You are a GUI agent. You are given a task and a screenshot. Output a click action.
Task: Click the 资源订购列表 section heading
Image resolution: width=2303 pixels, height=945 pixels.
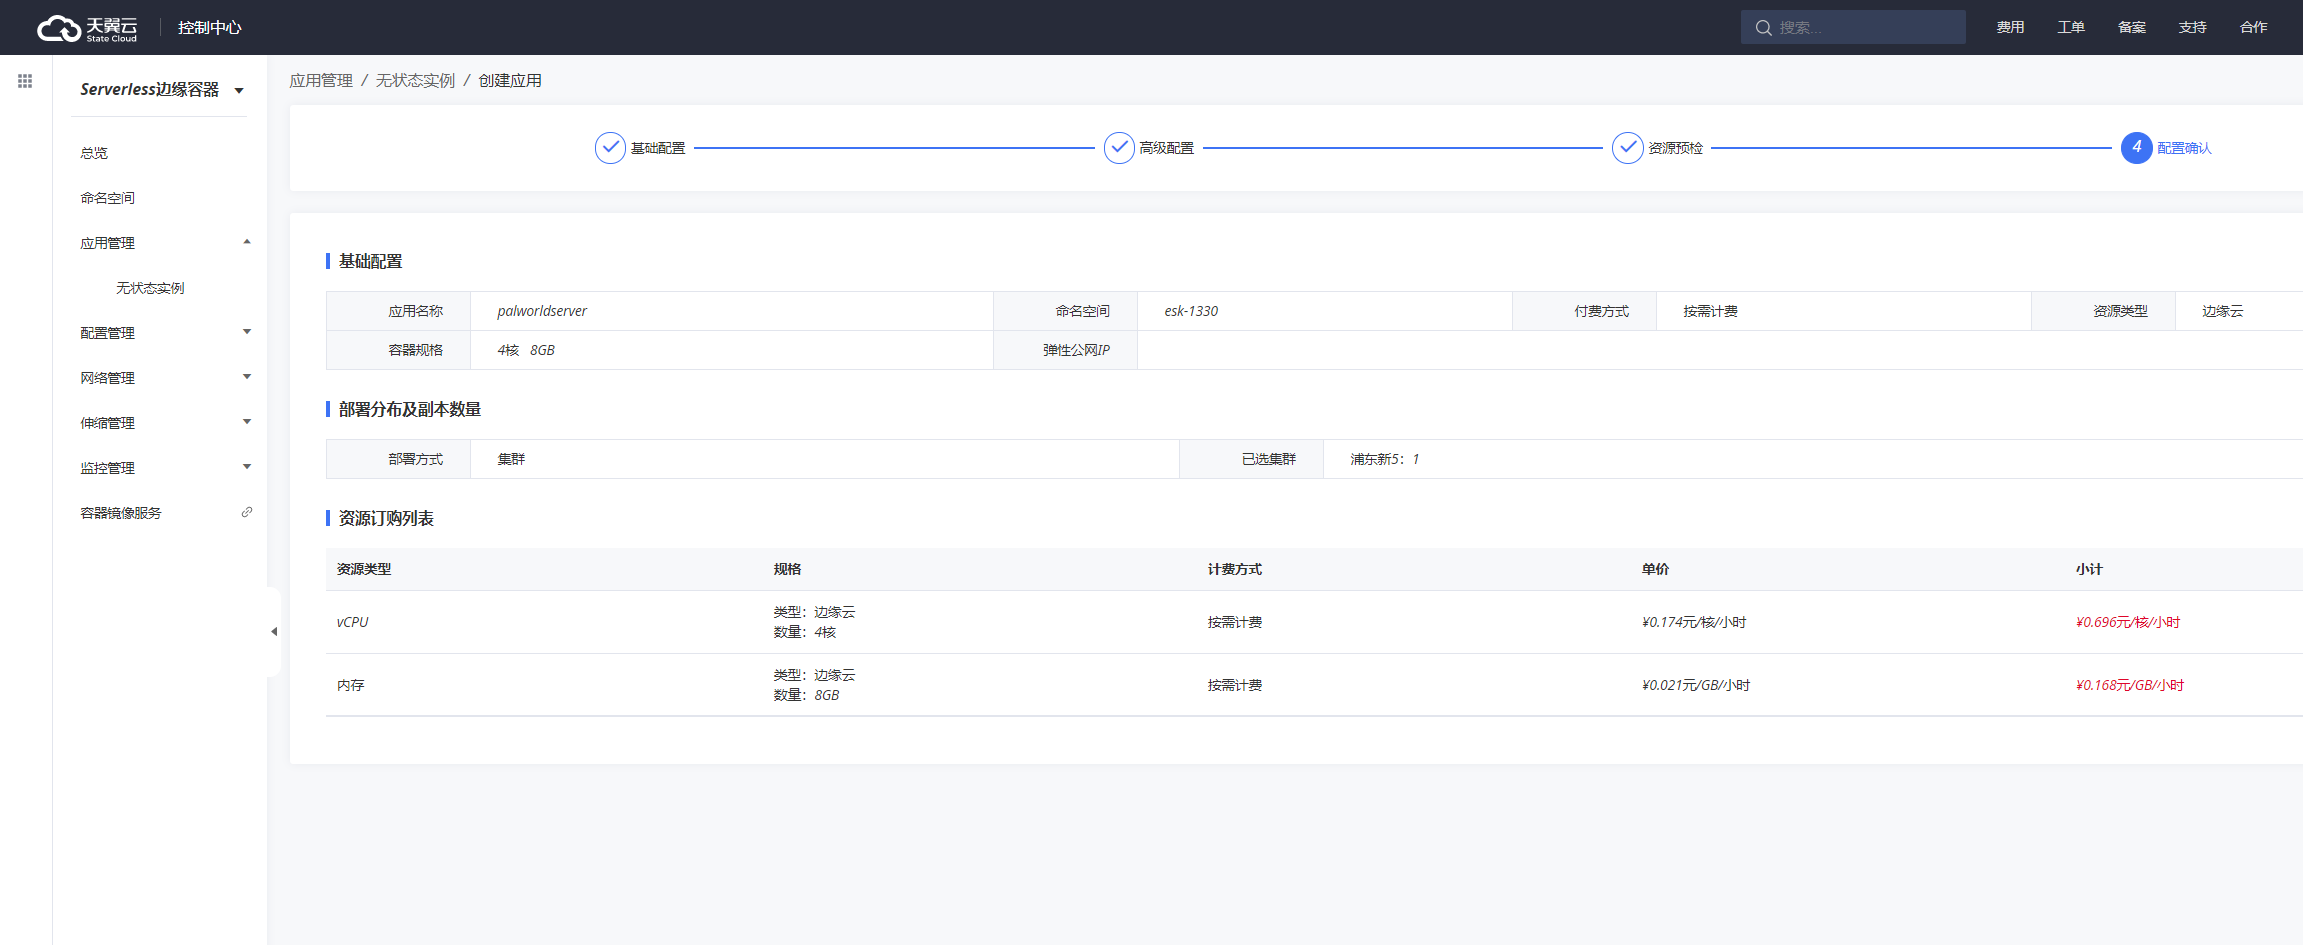coord(386,518)
